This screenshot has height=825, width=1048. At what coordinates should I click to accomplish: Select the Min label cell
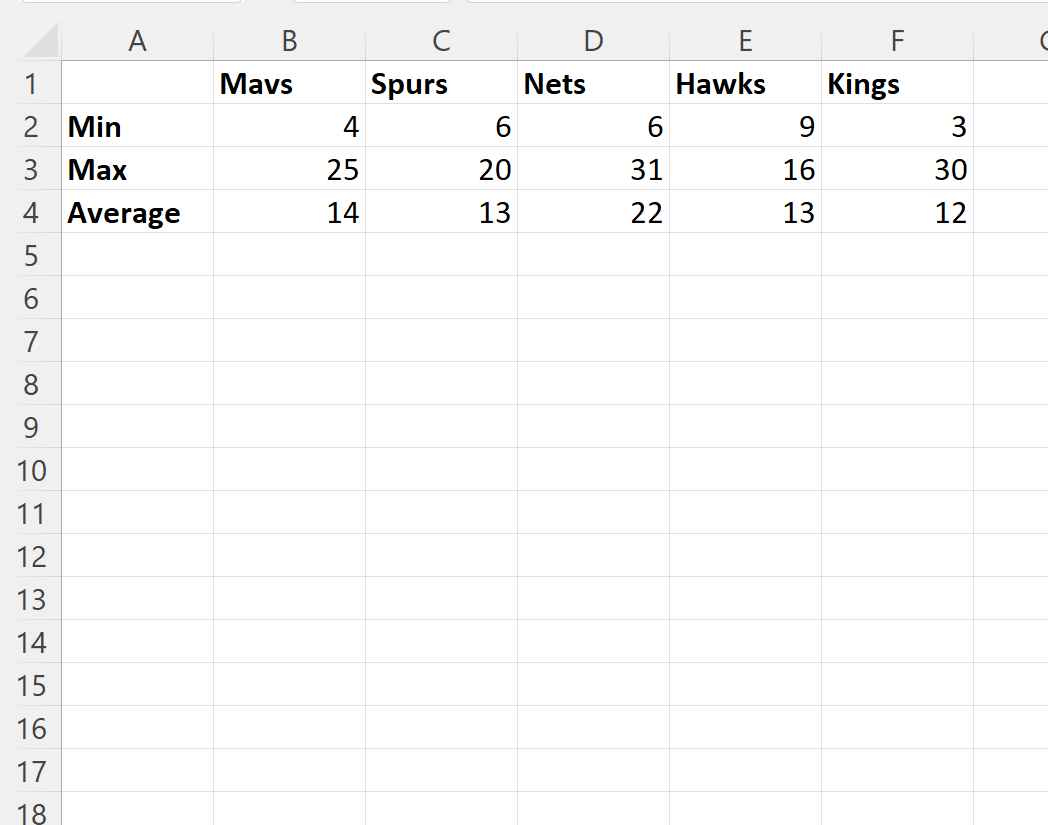138,126
